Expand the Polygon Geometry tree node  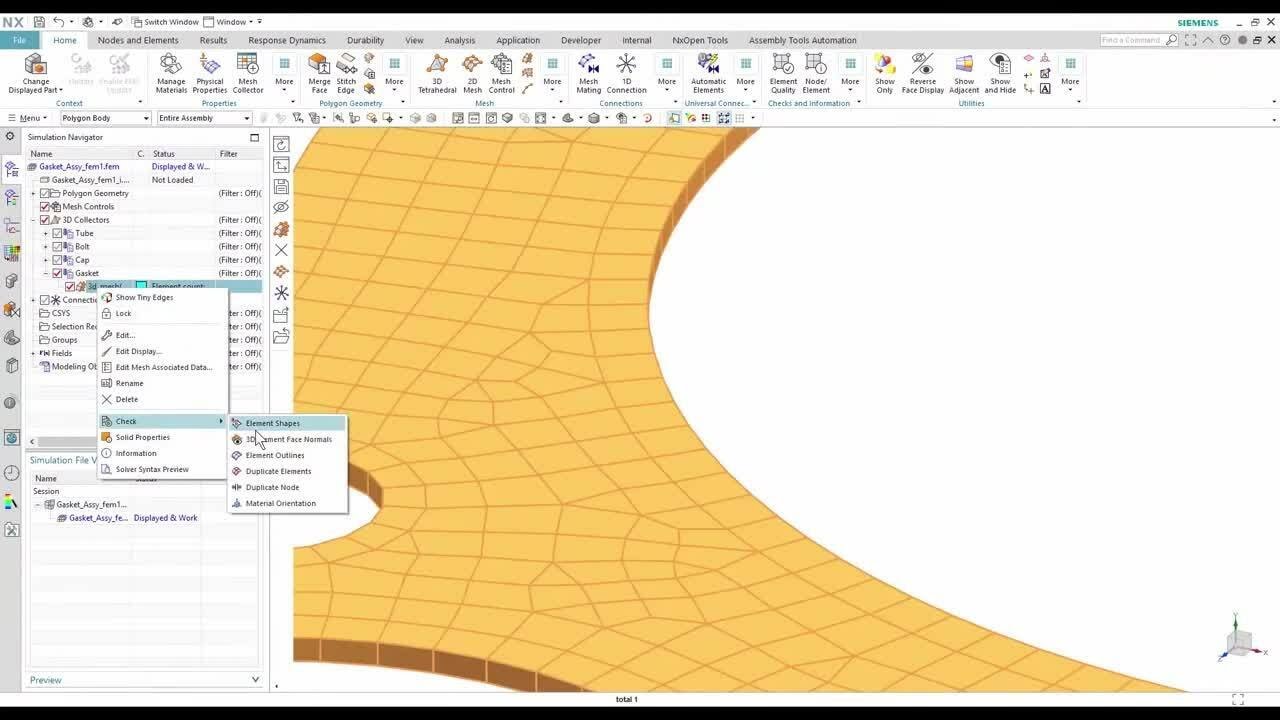click(x=33, y=193)
